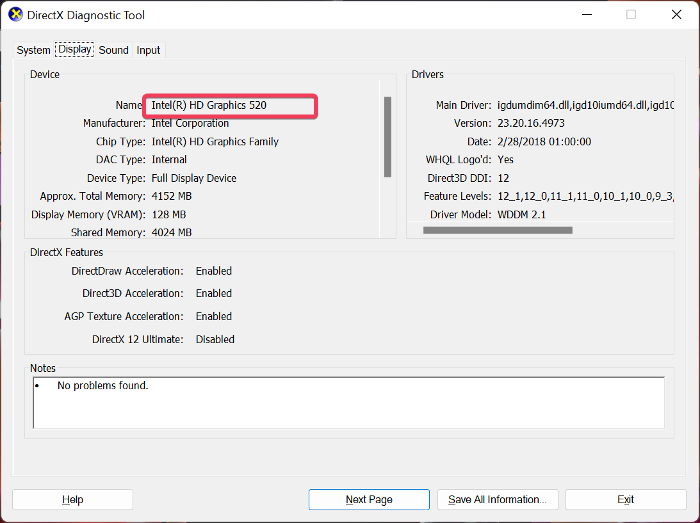Go to the Input tab
Viewport: 700px width, 523px height.
point(148,50)
